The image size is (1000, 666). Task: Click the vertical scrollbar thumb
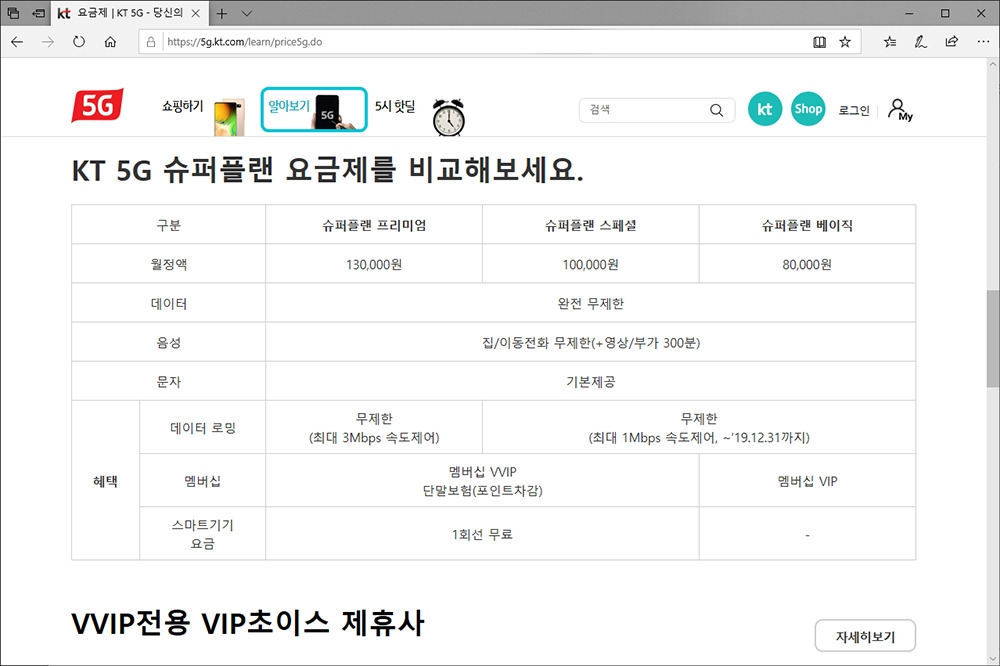pos(993,339)
